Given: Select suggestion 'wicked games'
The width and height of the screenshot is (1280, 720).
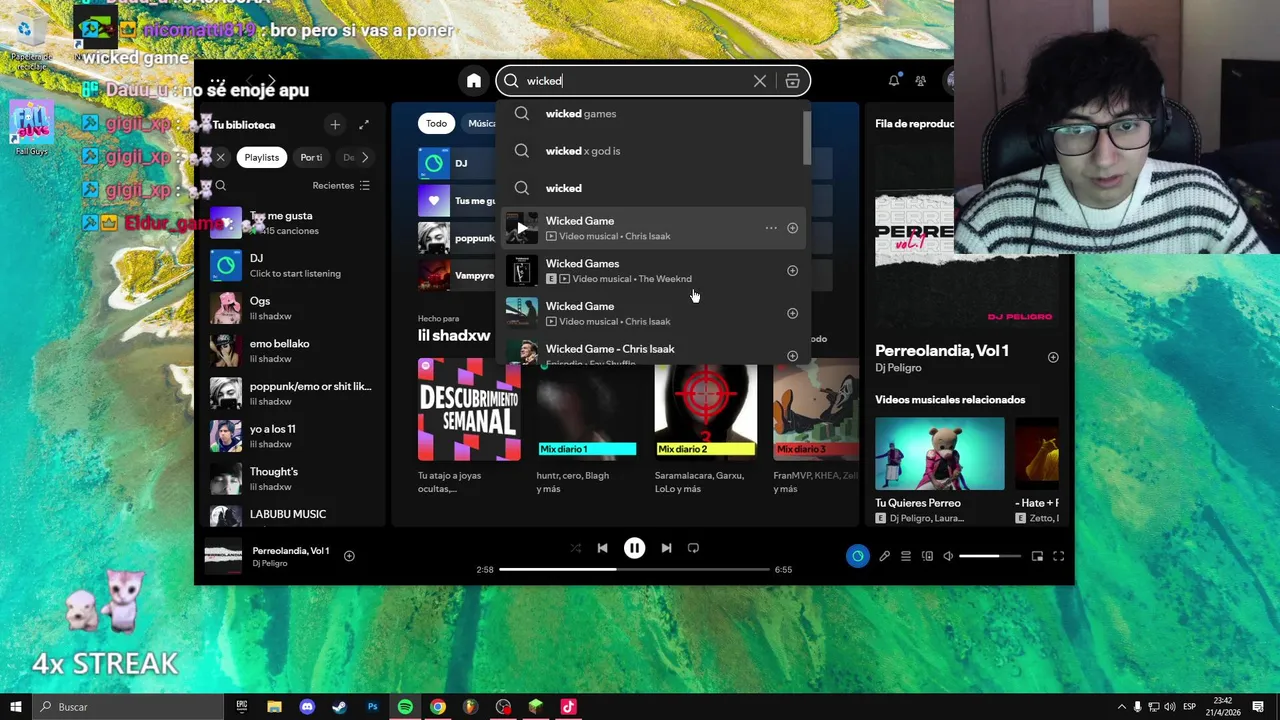Looking at the screenshot, I should [x=654, y=114].
